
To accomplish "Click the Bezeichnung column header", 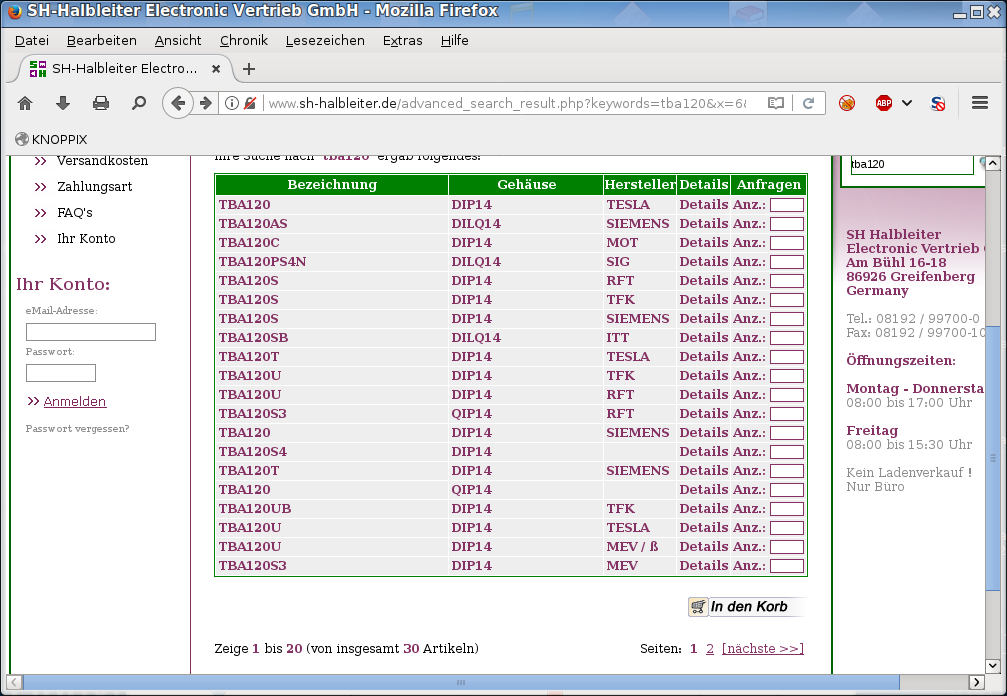I will 332,185.
